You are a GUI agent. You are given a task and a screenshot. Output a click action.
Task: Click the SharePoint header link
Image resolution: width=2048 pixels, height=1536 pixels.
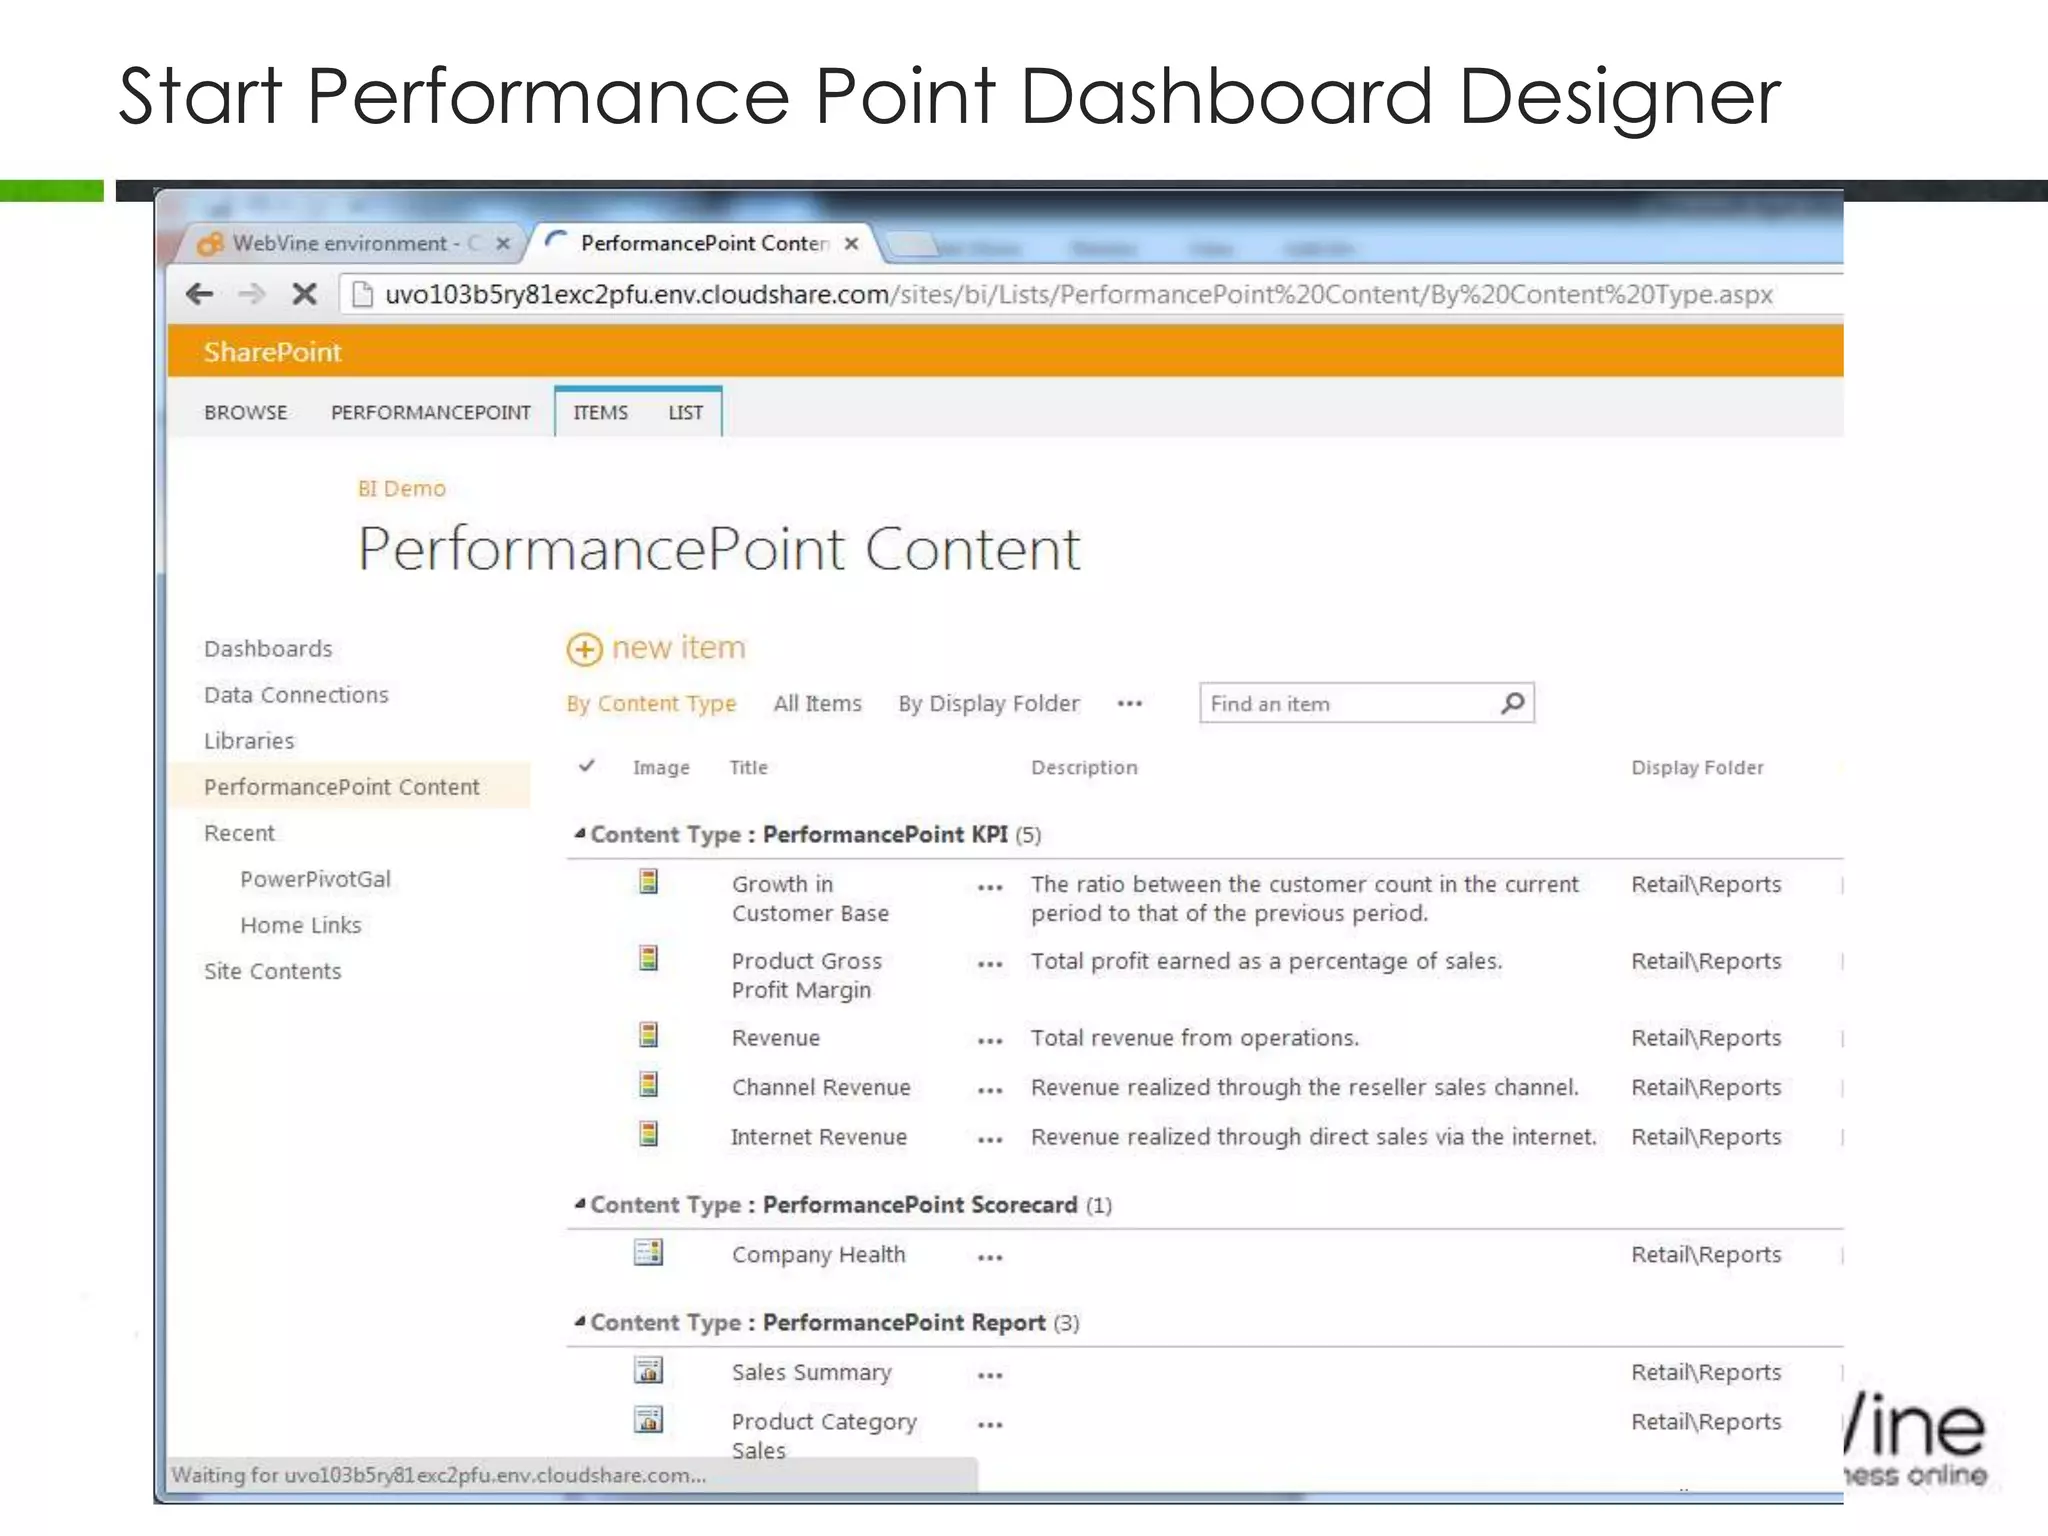[272, 352]
